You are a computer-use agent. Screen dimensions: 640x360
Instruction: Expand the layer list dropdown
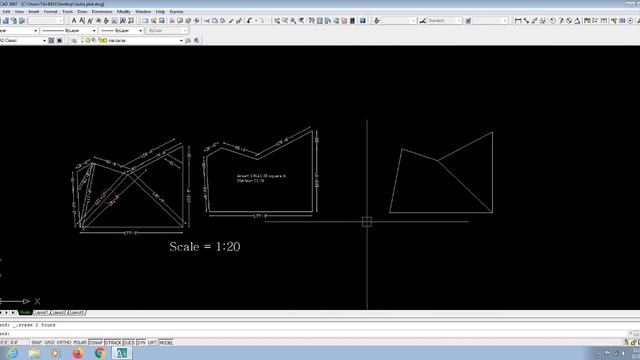point(181,40)
